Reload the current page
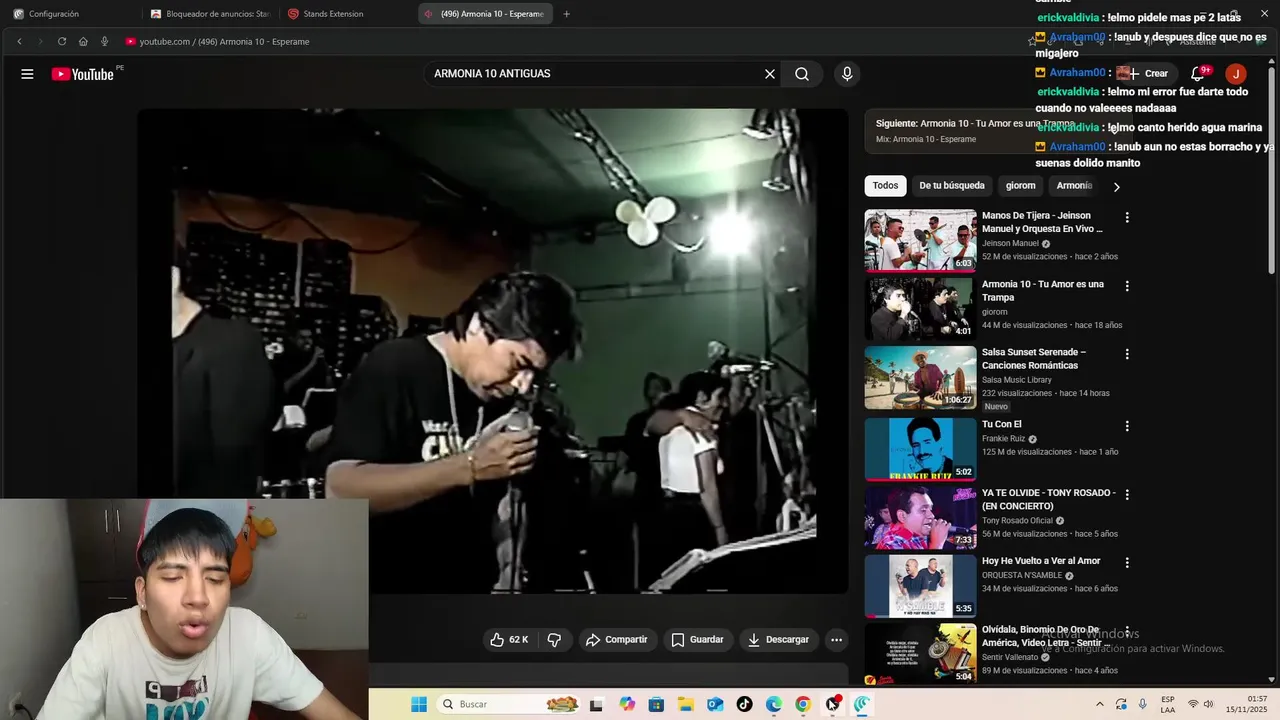 click(62, 41)
